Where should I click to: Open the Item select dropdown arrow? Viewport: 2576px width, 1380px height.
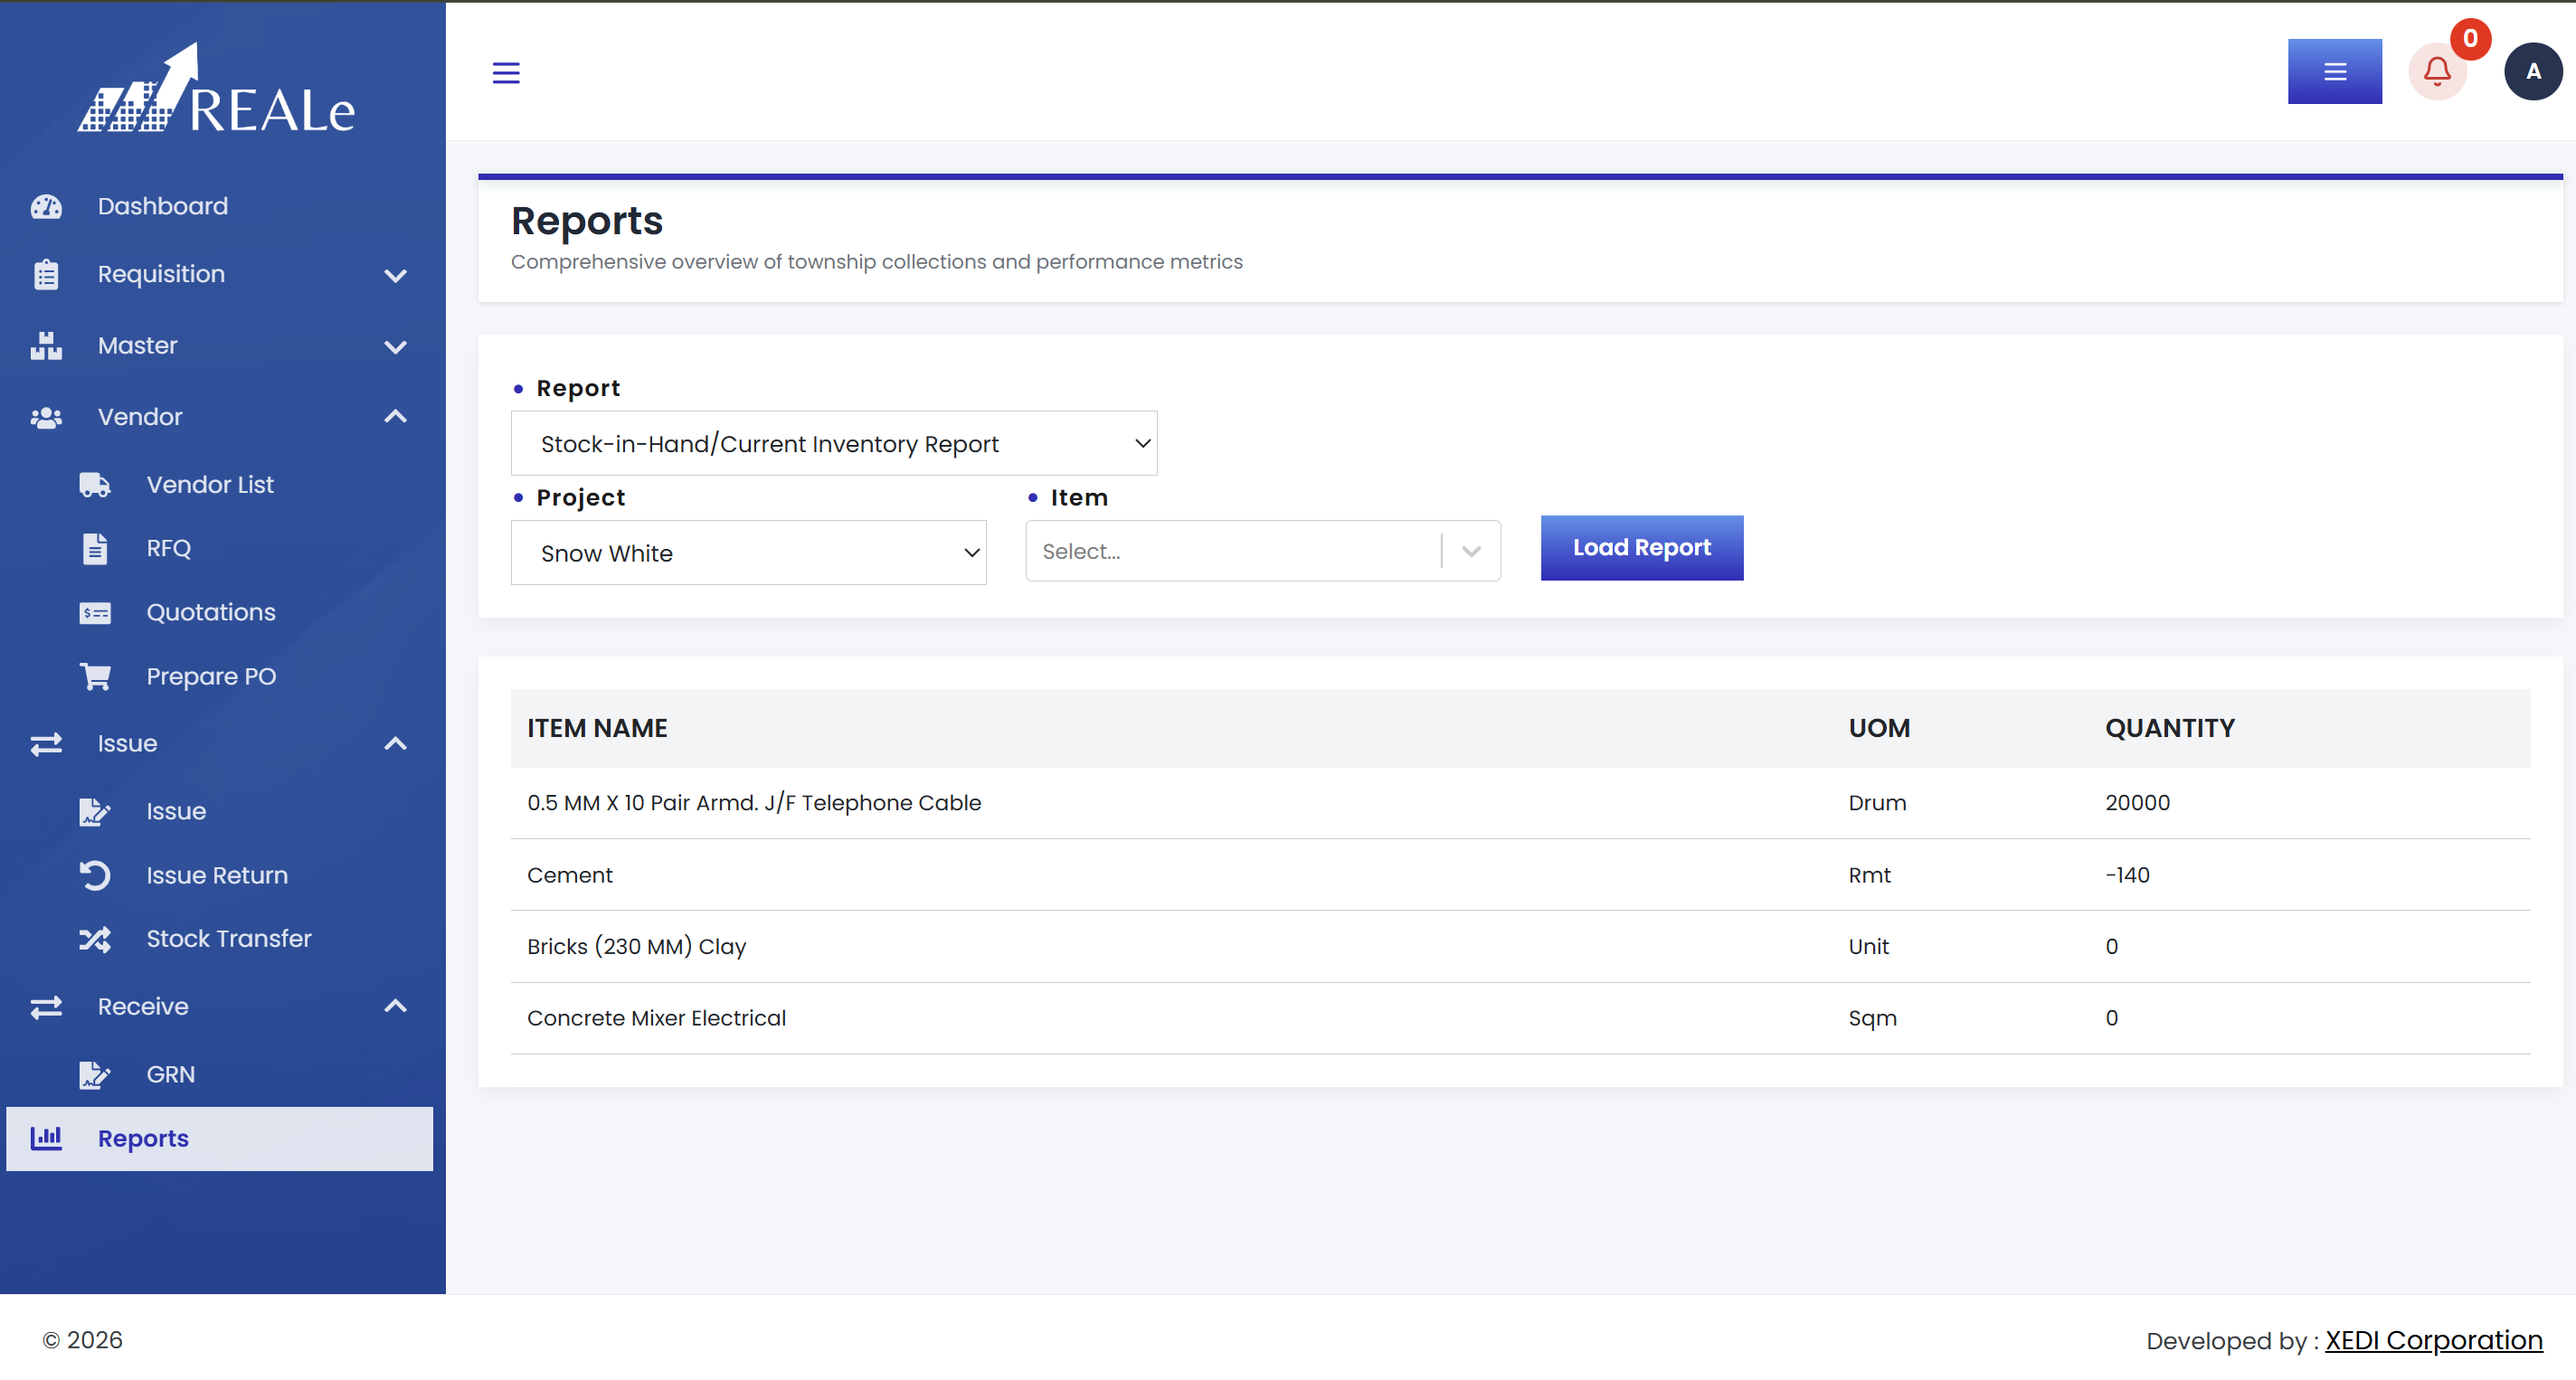pyautogui.click(x=1470, y=551)
